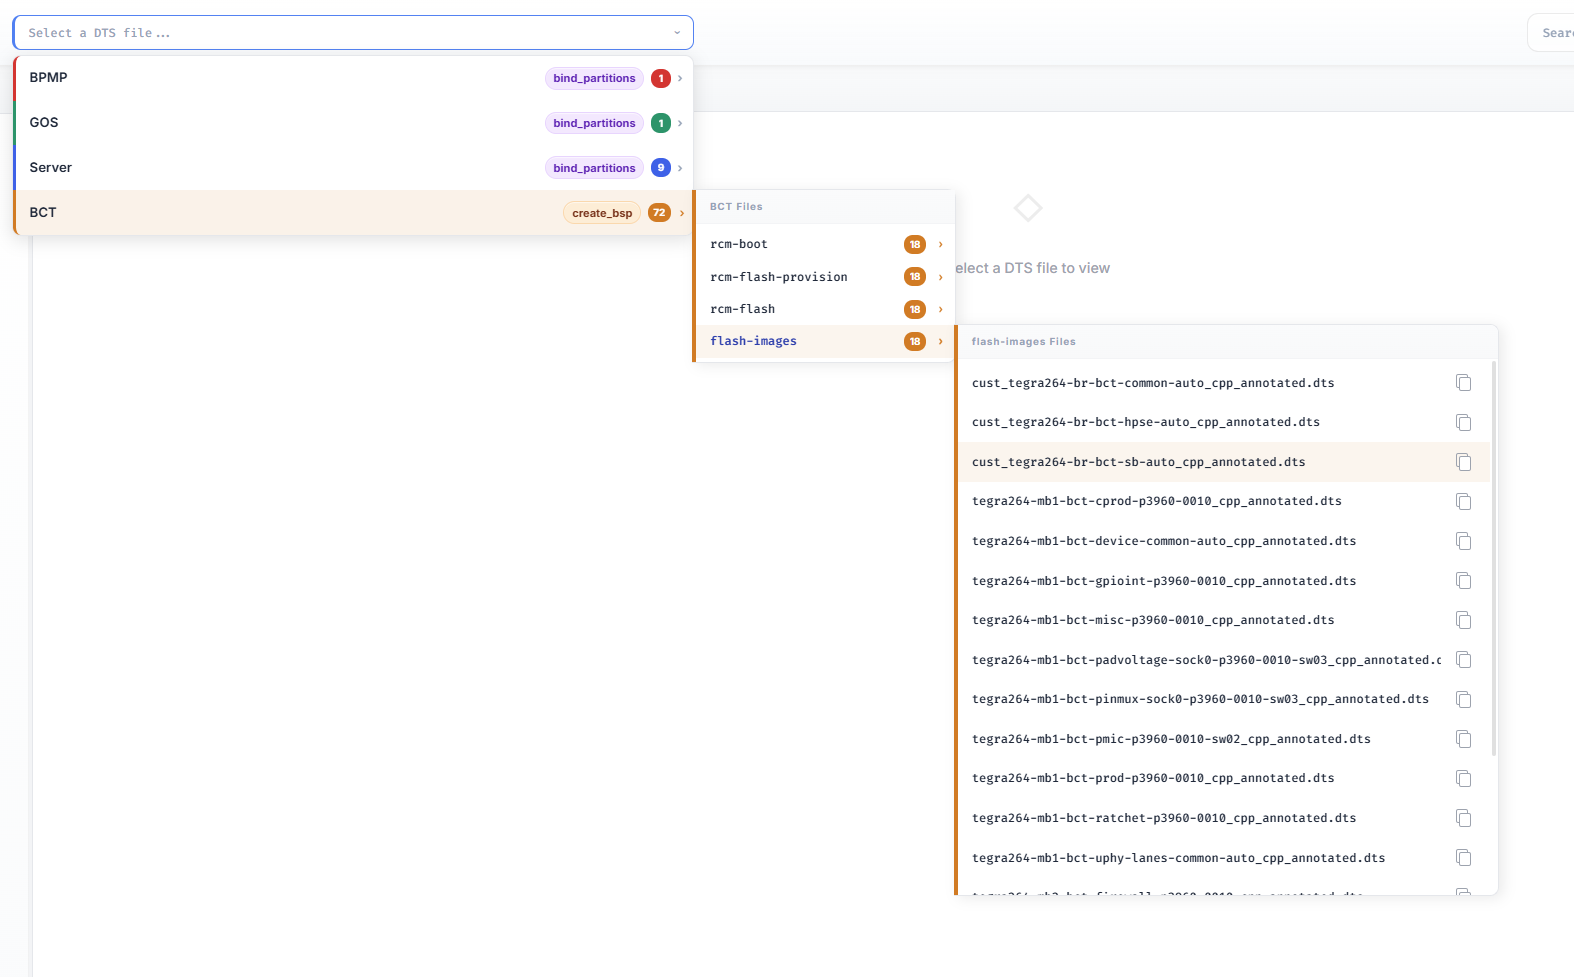Click the 18 badge on the rcm-flash-provision row
1574x977 pixels.
coord(915,277)
